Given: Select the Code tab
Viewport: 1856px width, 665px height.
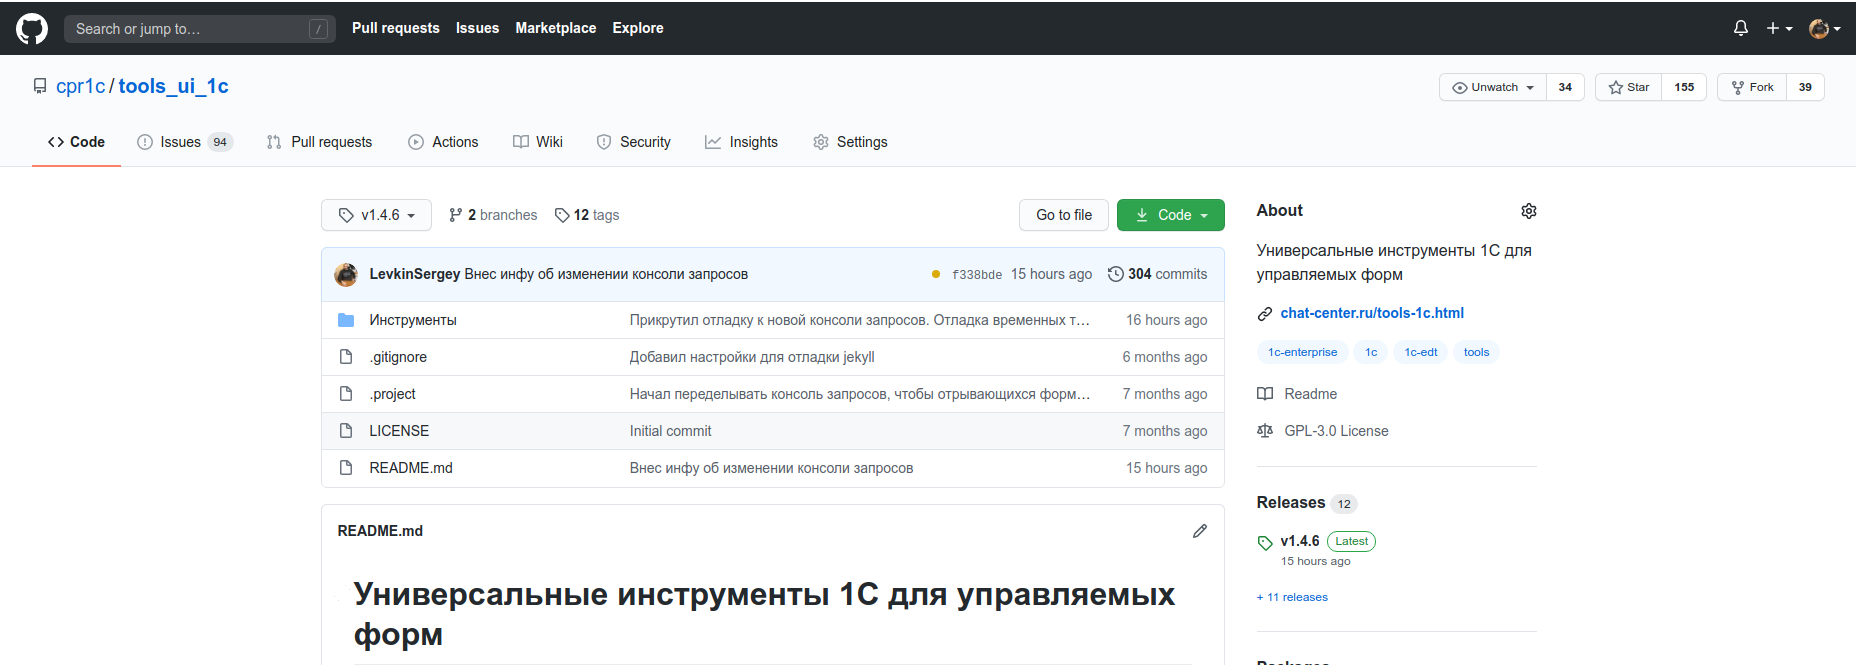Looking at the screenshot, I should pos(76,142).
